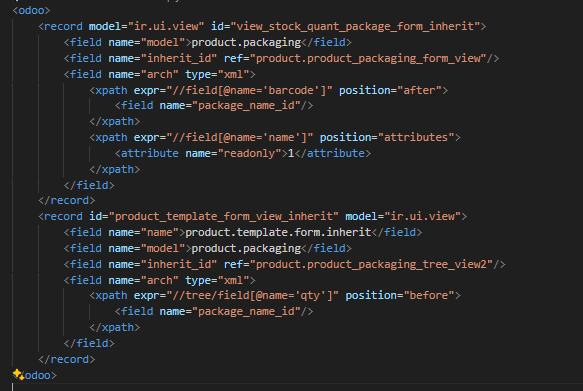Click the id "product_template_form_view_inherit" string
Viewport: 583px width, 391px height.
(223, 216)
